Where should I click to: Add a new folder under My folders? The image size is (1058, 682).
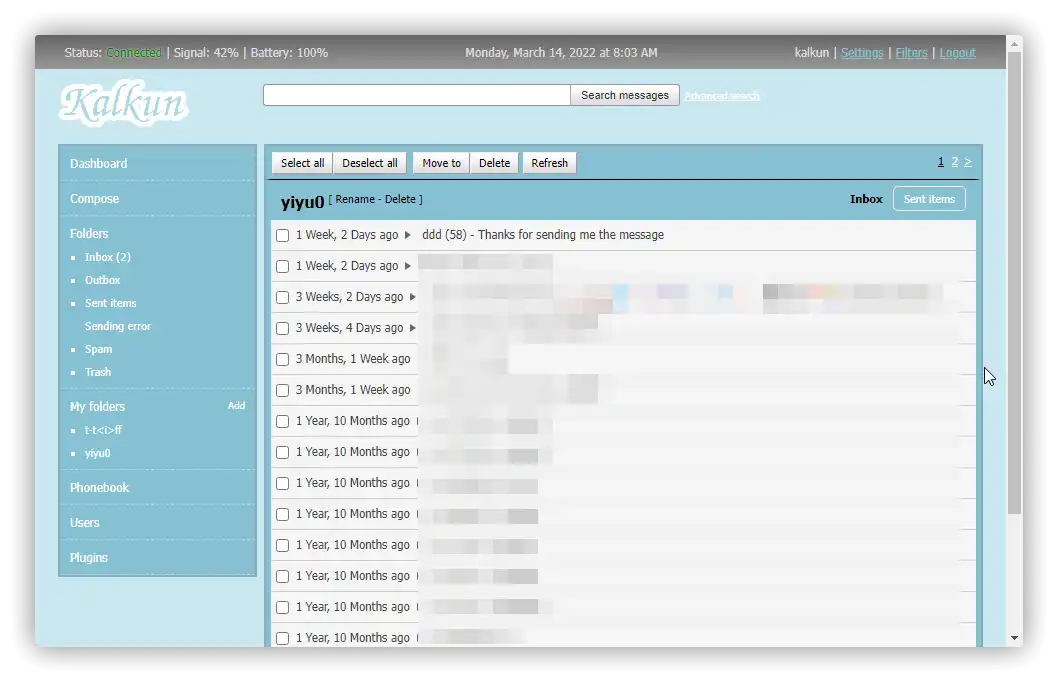coord(236,405)
